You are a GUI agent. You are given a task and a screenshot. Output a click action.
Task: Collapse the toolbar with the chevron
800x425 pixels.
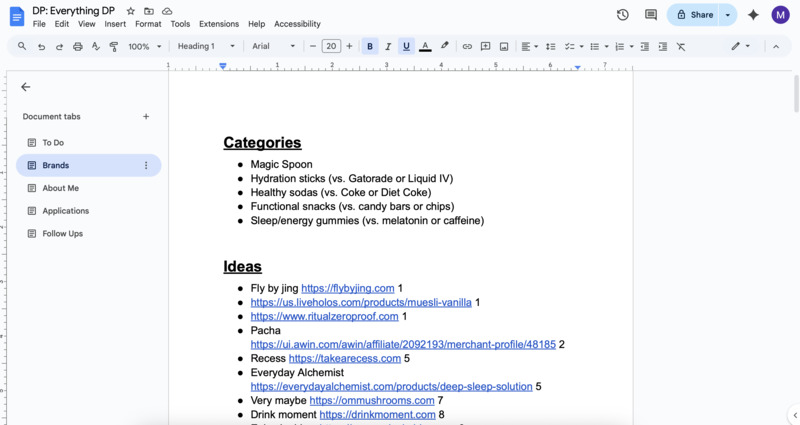(x=776, y=46)
